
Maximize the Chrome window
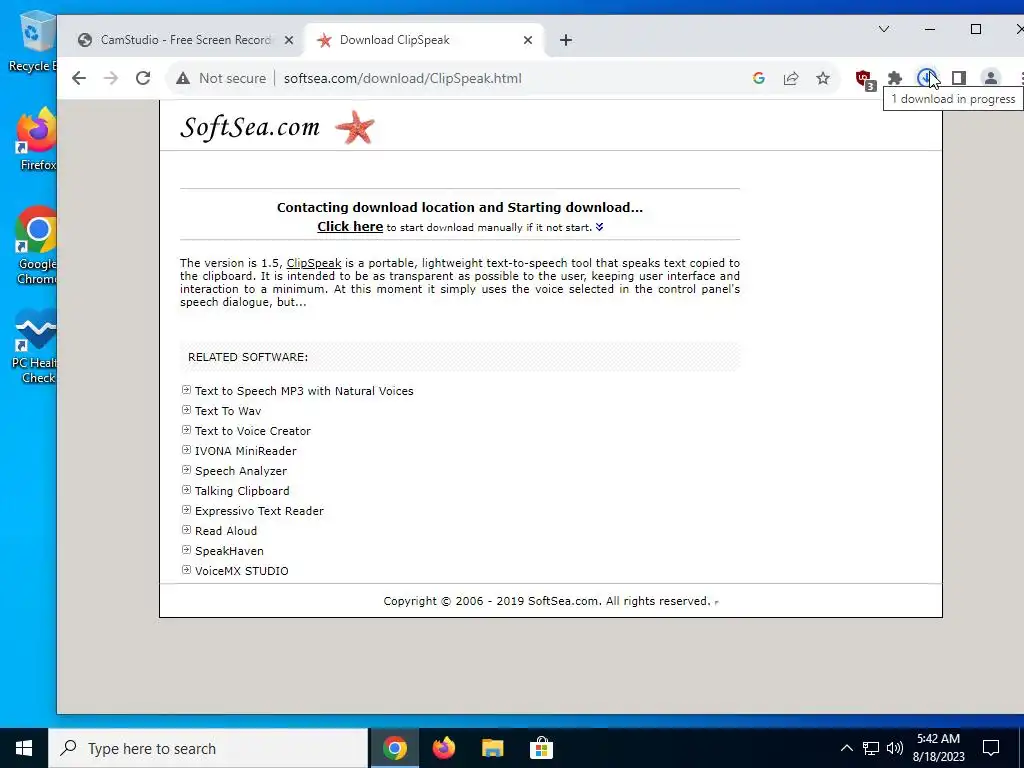tap(976, 29)
